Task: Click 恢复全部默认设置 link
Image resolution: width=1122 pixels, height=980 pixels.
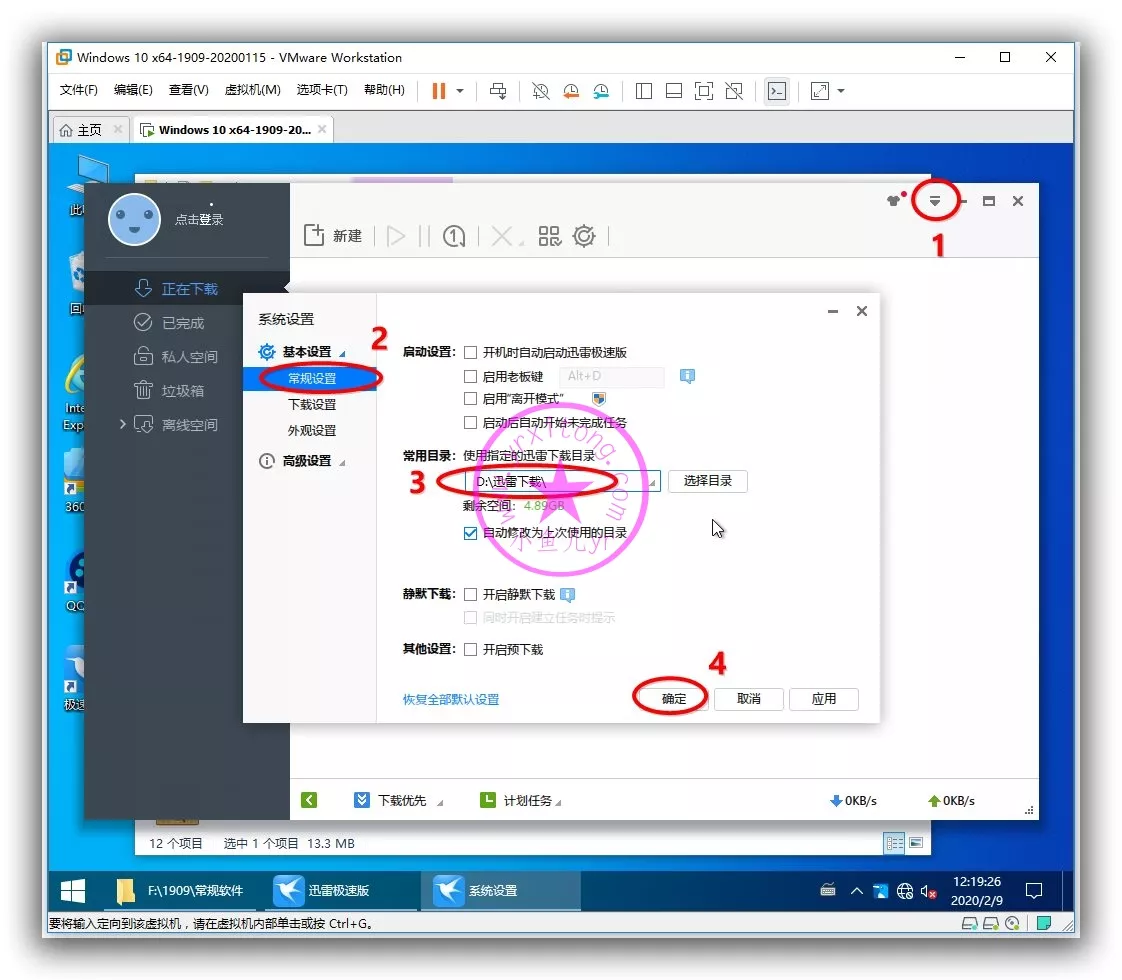Action: tap(450, 699)
